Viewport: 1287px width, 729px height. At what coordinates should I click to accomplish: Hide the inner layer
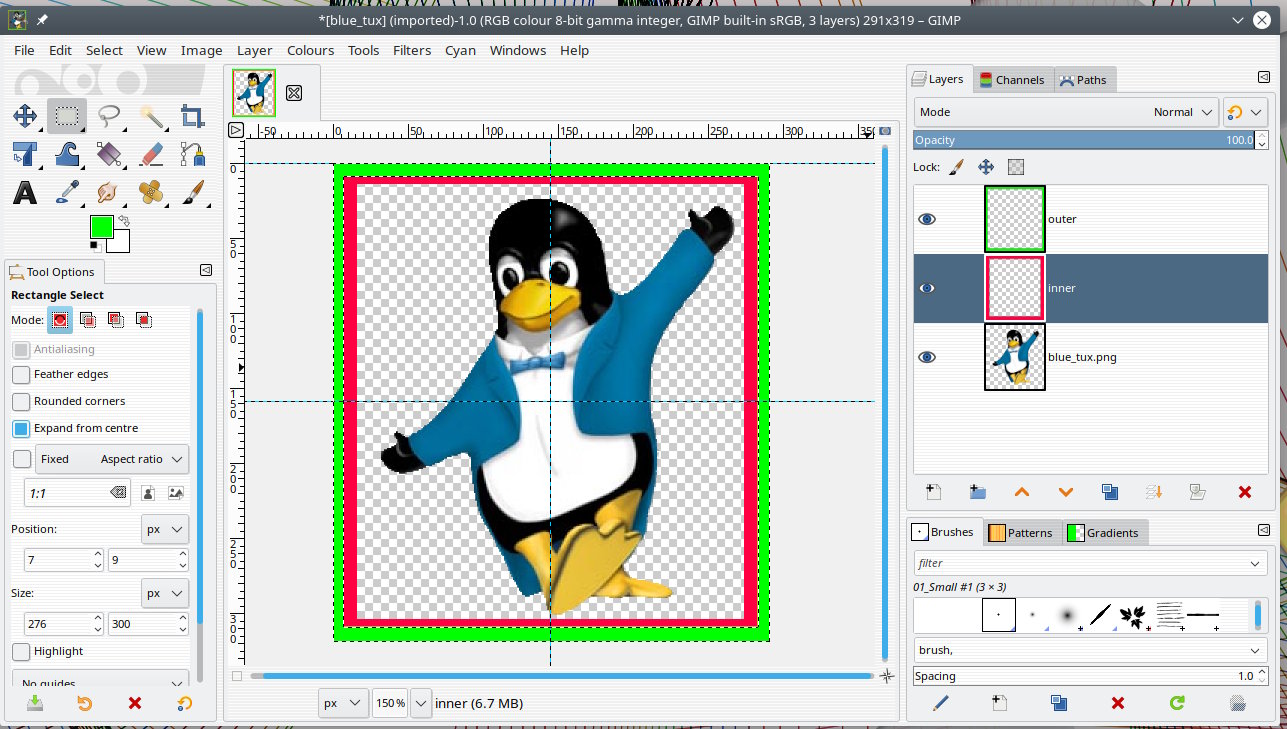tap(927, 288)
